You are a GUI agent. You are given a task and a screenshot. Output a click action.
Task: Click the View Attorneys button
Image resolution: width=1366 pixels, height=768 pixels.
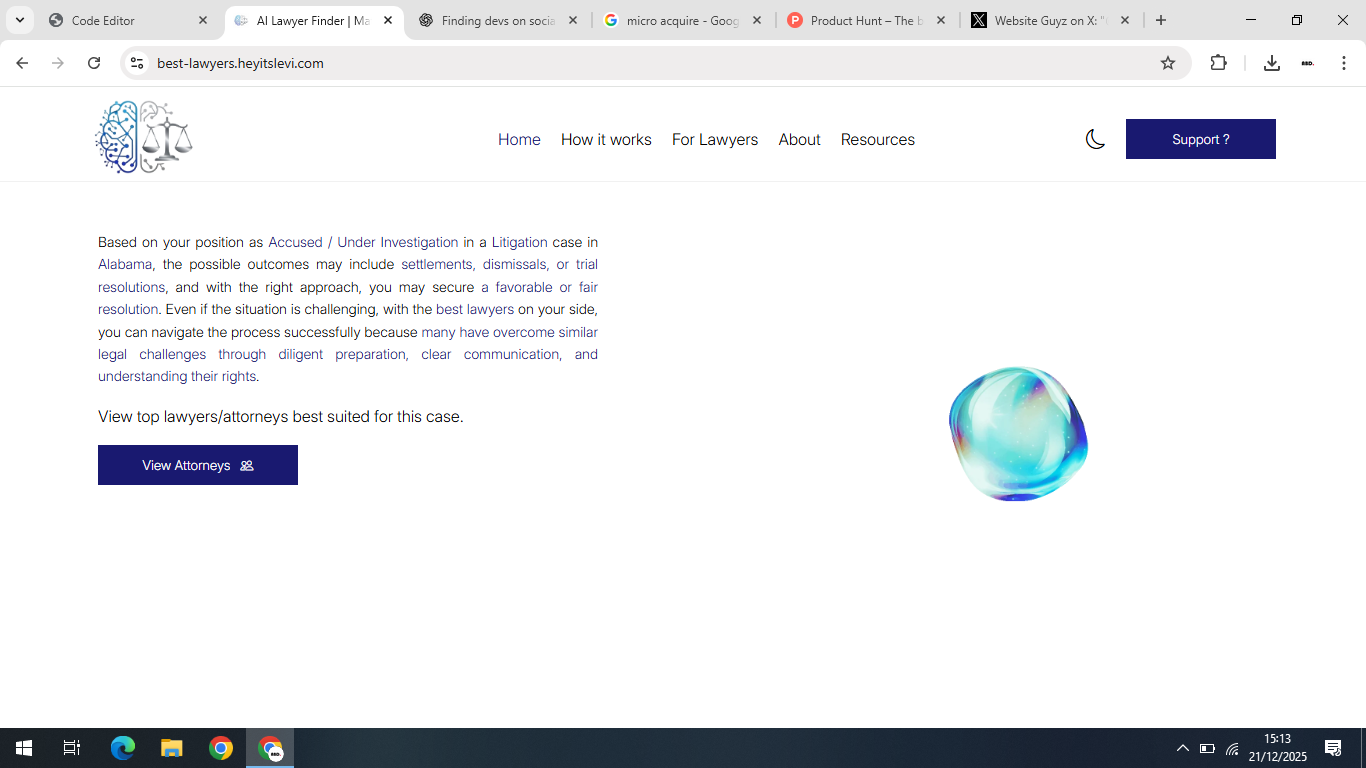(198, 465)
